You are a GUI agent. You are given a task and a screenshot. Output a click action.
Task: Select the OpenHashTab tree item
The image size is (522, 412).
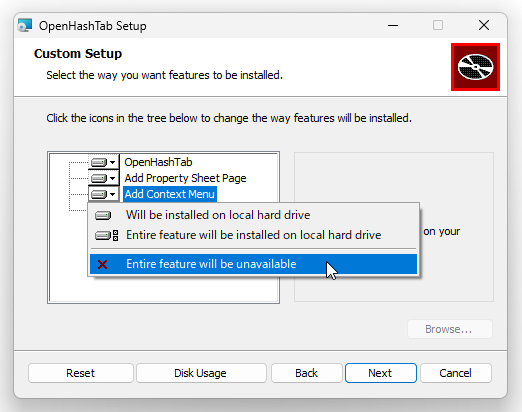point(158,162)
